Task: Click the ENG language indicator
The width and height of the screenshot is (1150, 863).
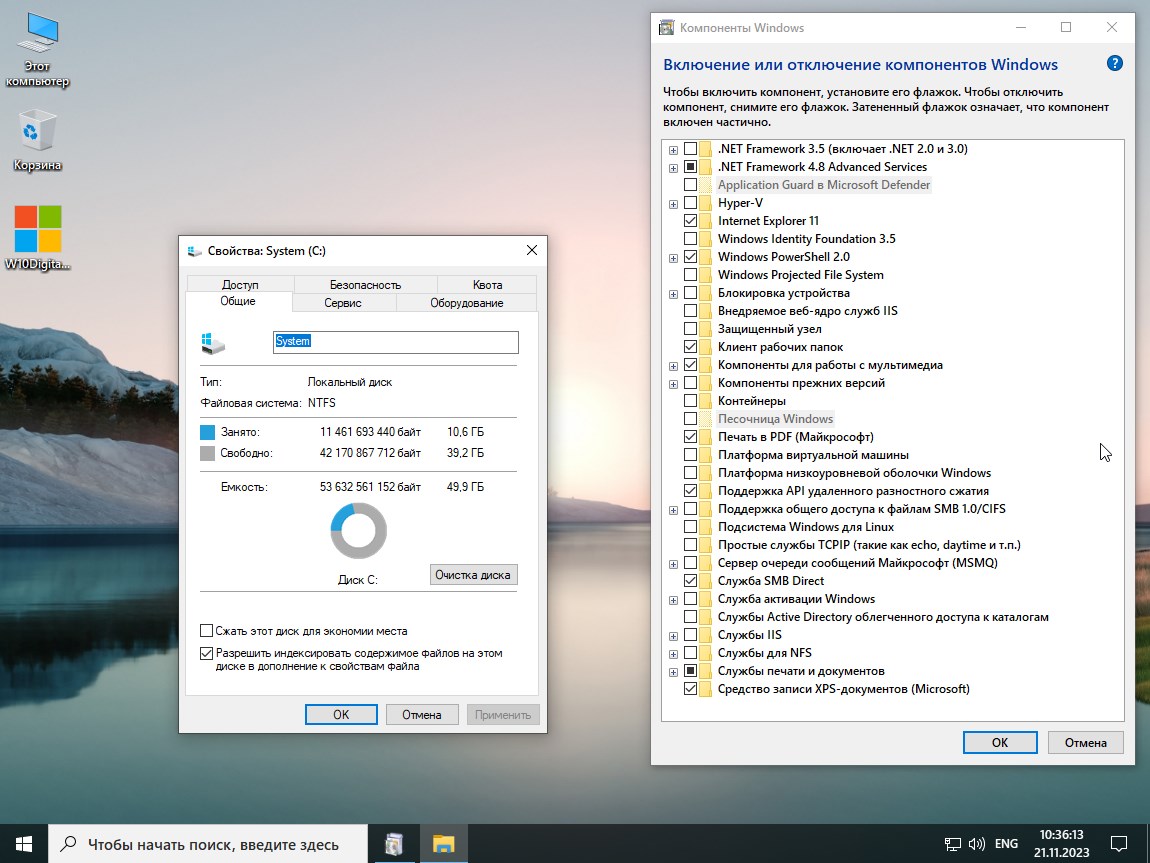Action: tap(1006, 844)
